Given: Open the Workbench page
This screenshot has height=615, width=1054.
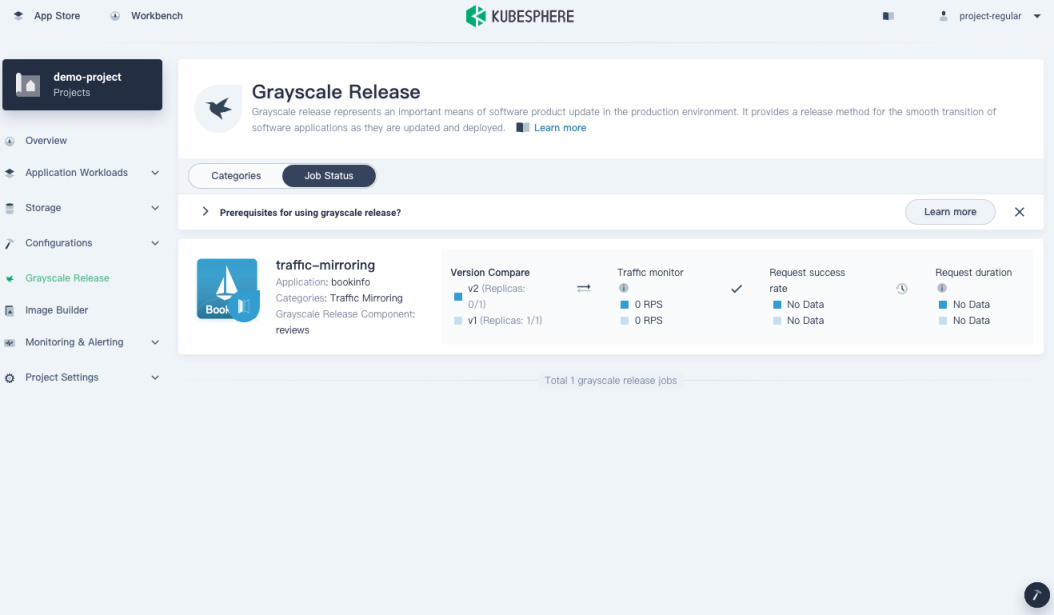Looking at the screenshot, I should (146, 16).
